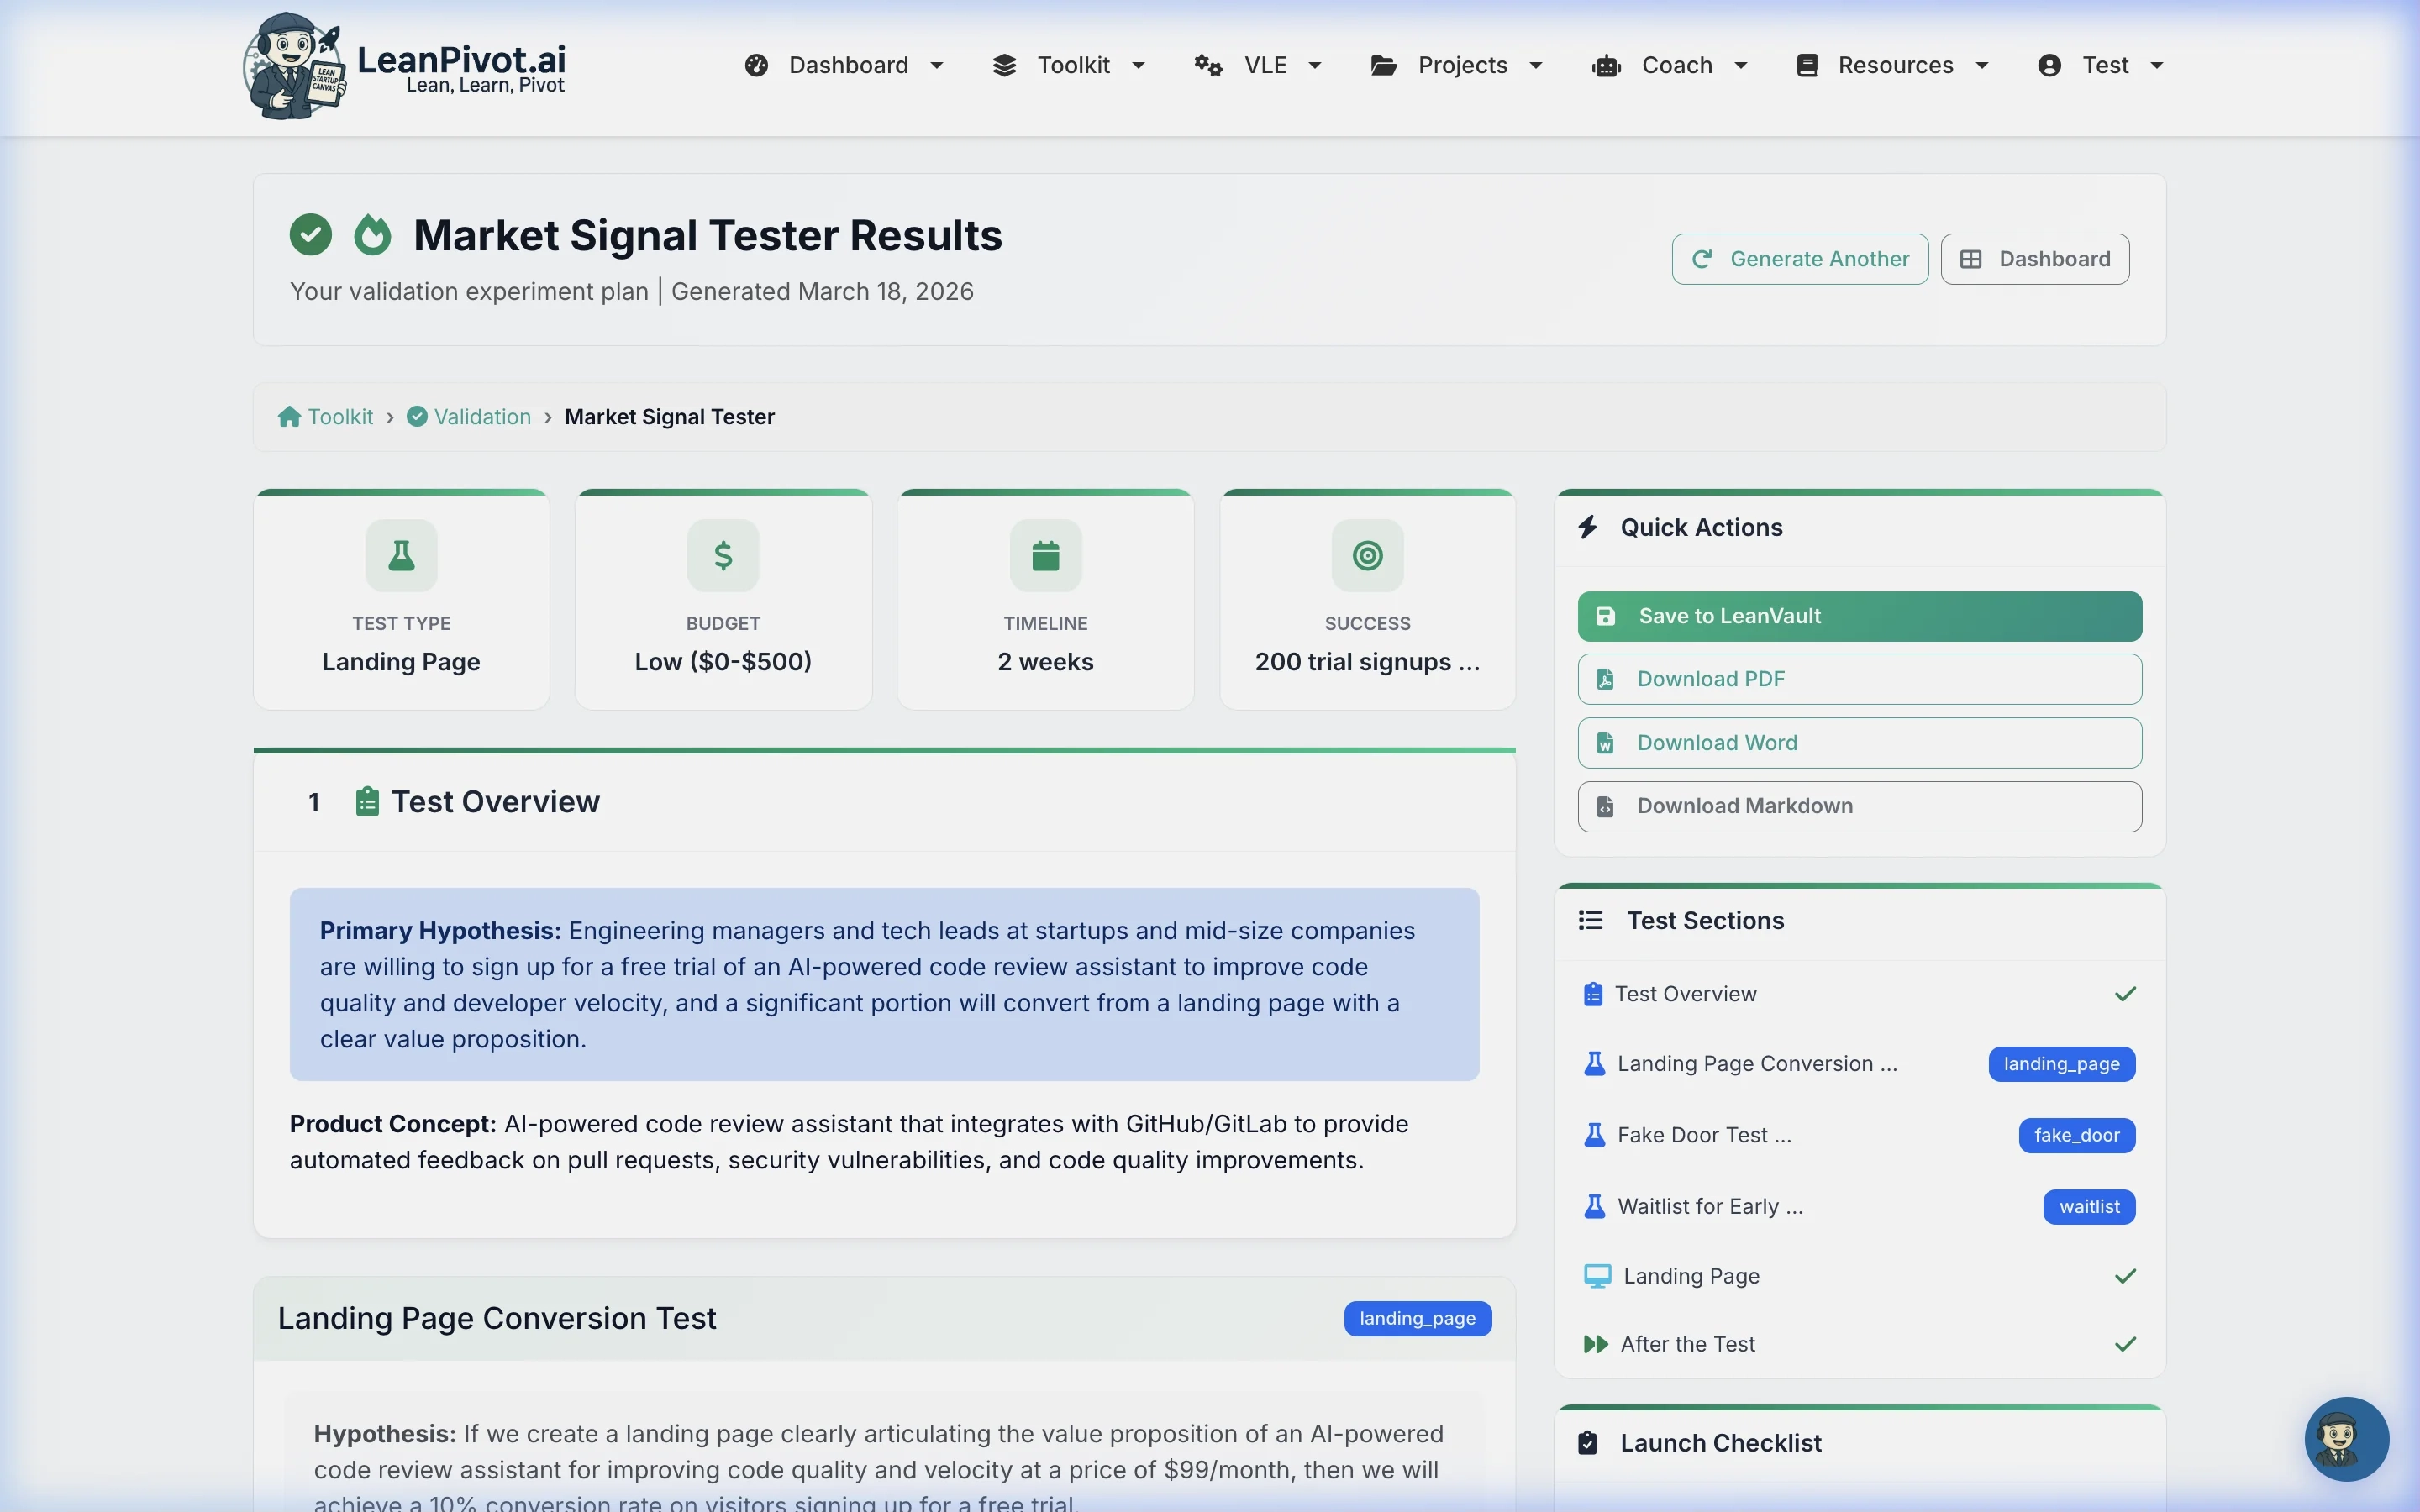Click the Validation breadcrumb link
The width and height of the screenshot is (2420, 1512).
483,416
